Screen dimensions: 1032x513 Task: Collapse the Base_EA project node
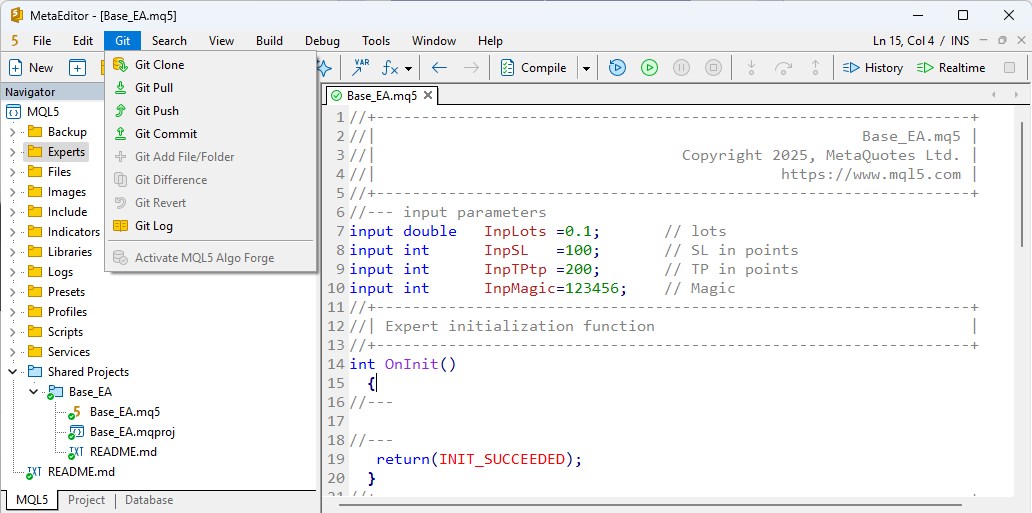coord(34,392)
